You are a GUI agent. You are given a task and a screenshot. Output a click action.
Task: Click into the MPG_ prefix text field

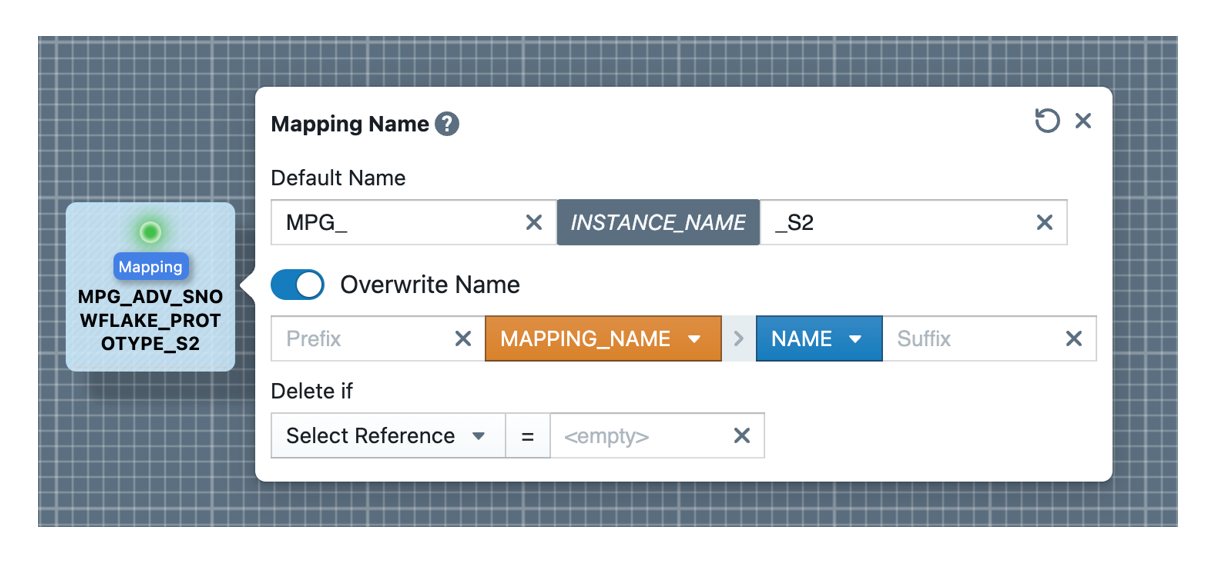395,223
